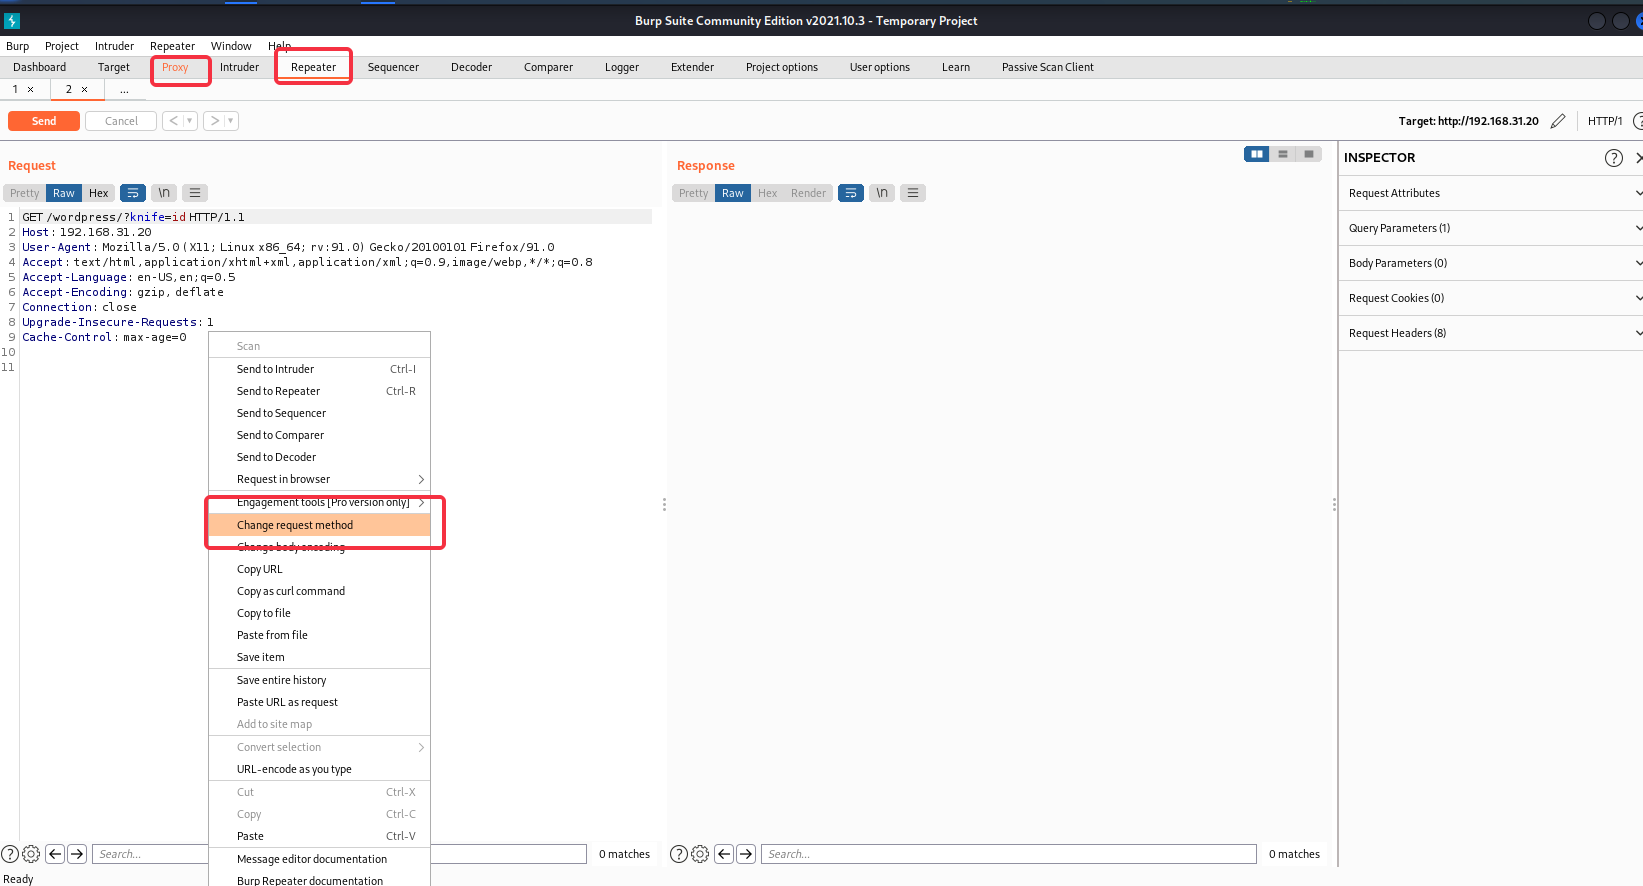Image resolution: width=1643 pixels, height=886 pixels.
Task: Open the Project menu
Action: click(61, 46)
